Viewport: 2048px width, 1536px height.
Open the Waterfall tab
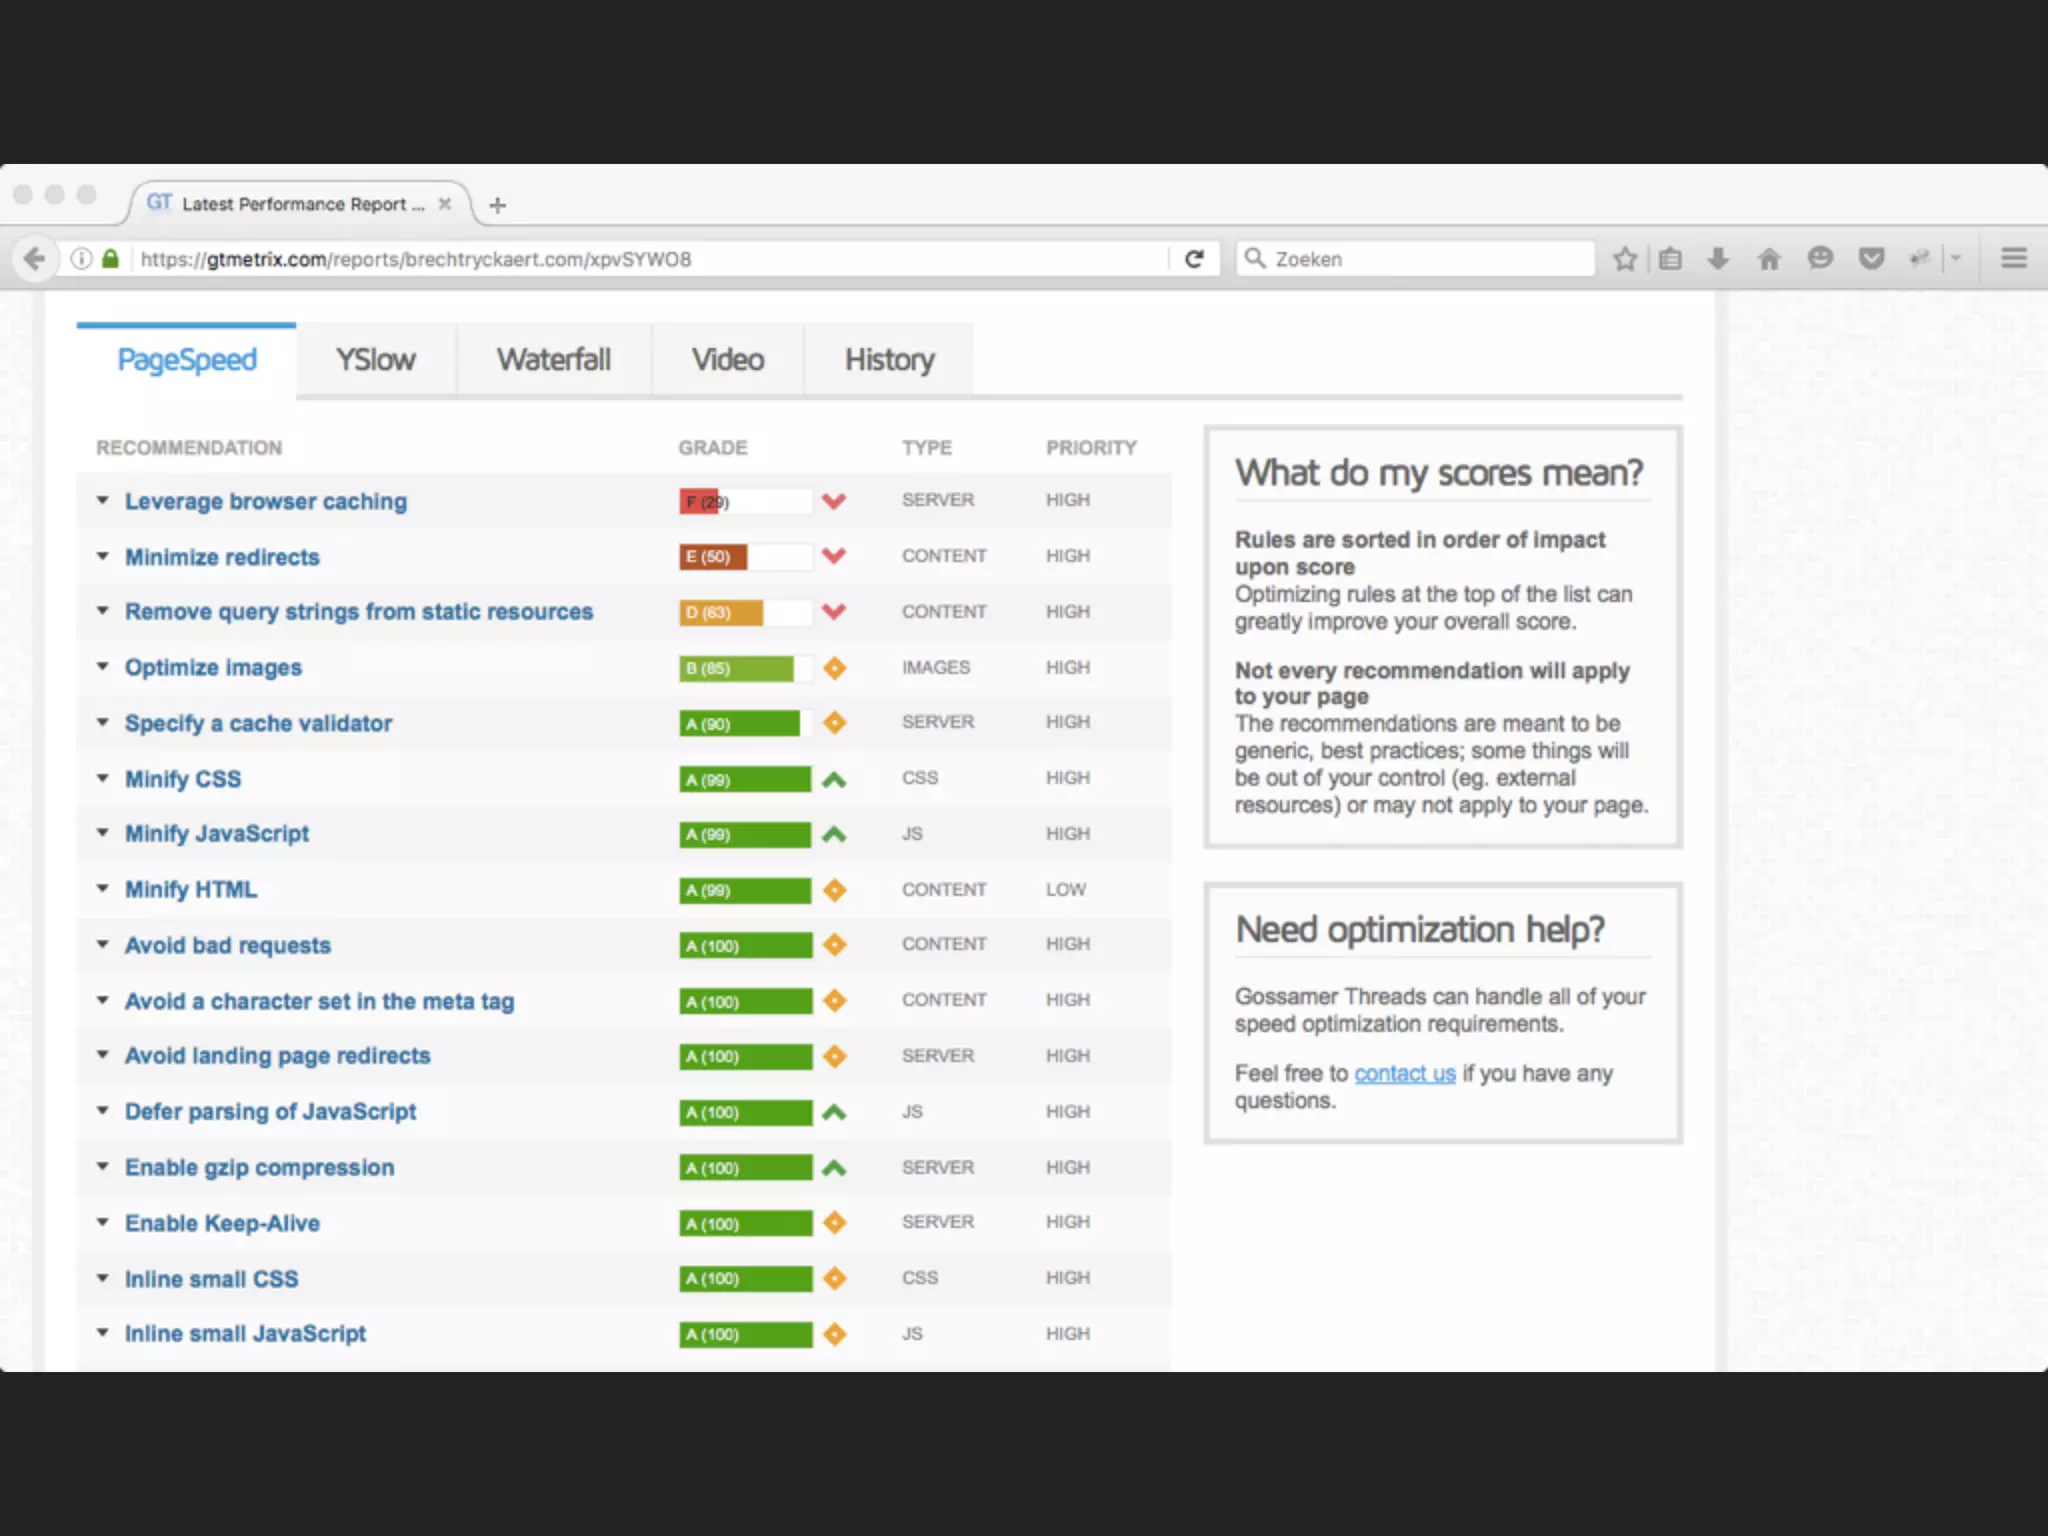(x=553, y=360)
